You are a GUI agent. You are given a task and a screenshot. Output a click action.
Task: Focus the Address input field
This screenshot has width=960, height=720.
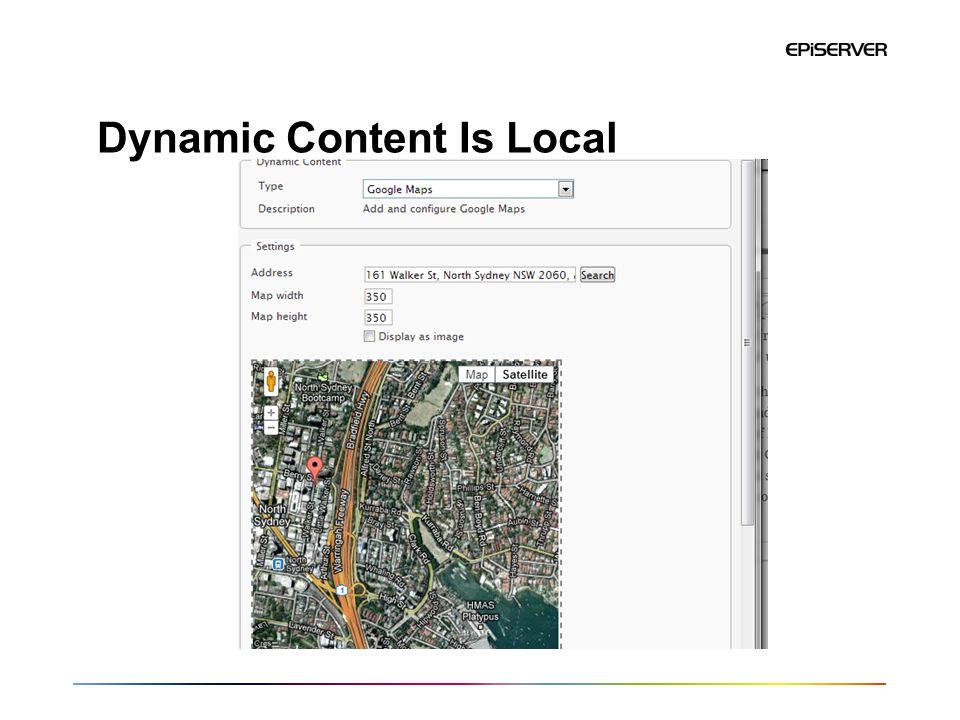click(470, 275)
